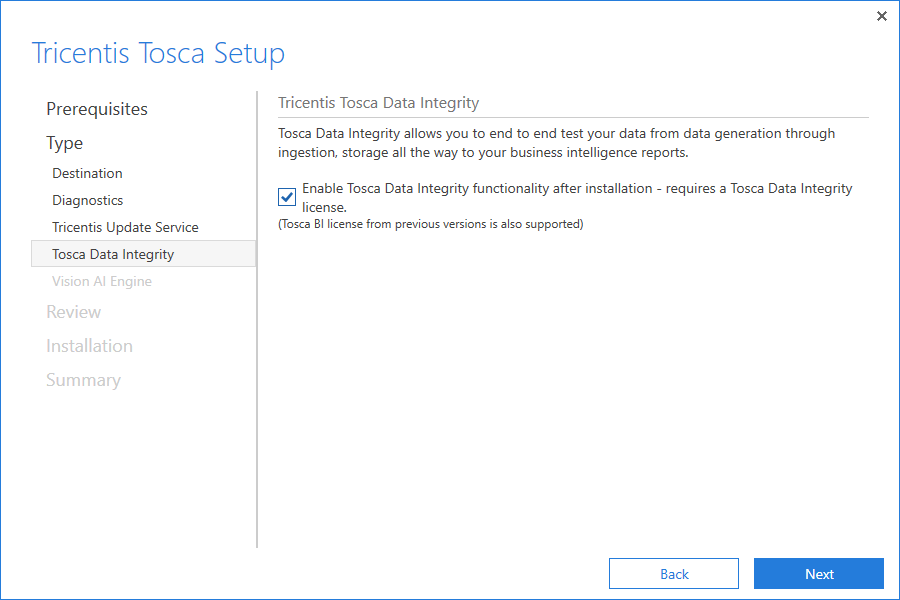Select the Summary step
This screenshot has width=900, height=600.
83,380
